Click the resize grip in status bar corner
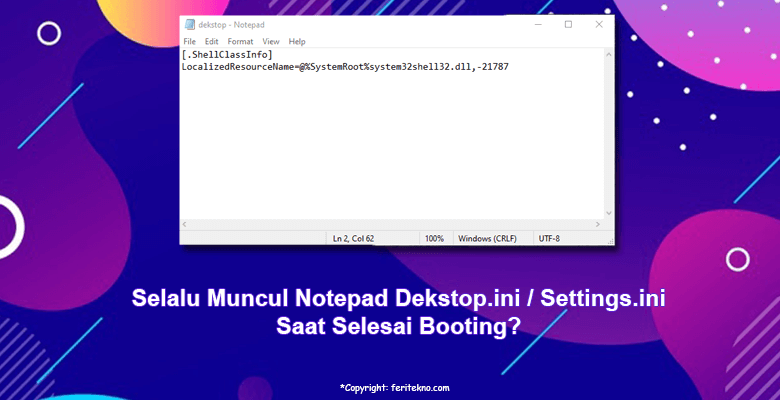Viewport: 780px width, 400px height. pyautogui.click(x=610, y=241)
